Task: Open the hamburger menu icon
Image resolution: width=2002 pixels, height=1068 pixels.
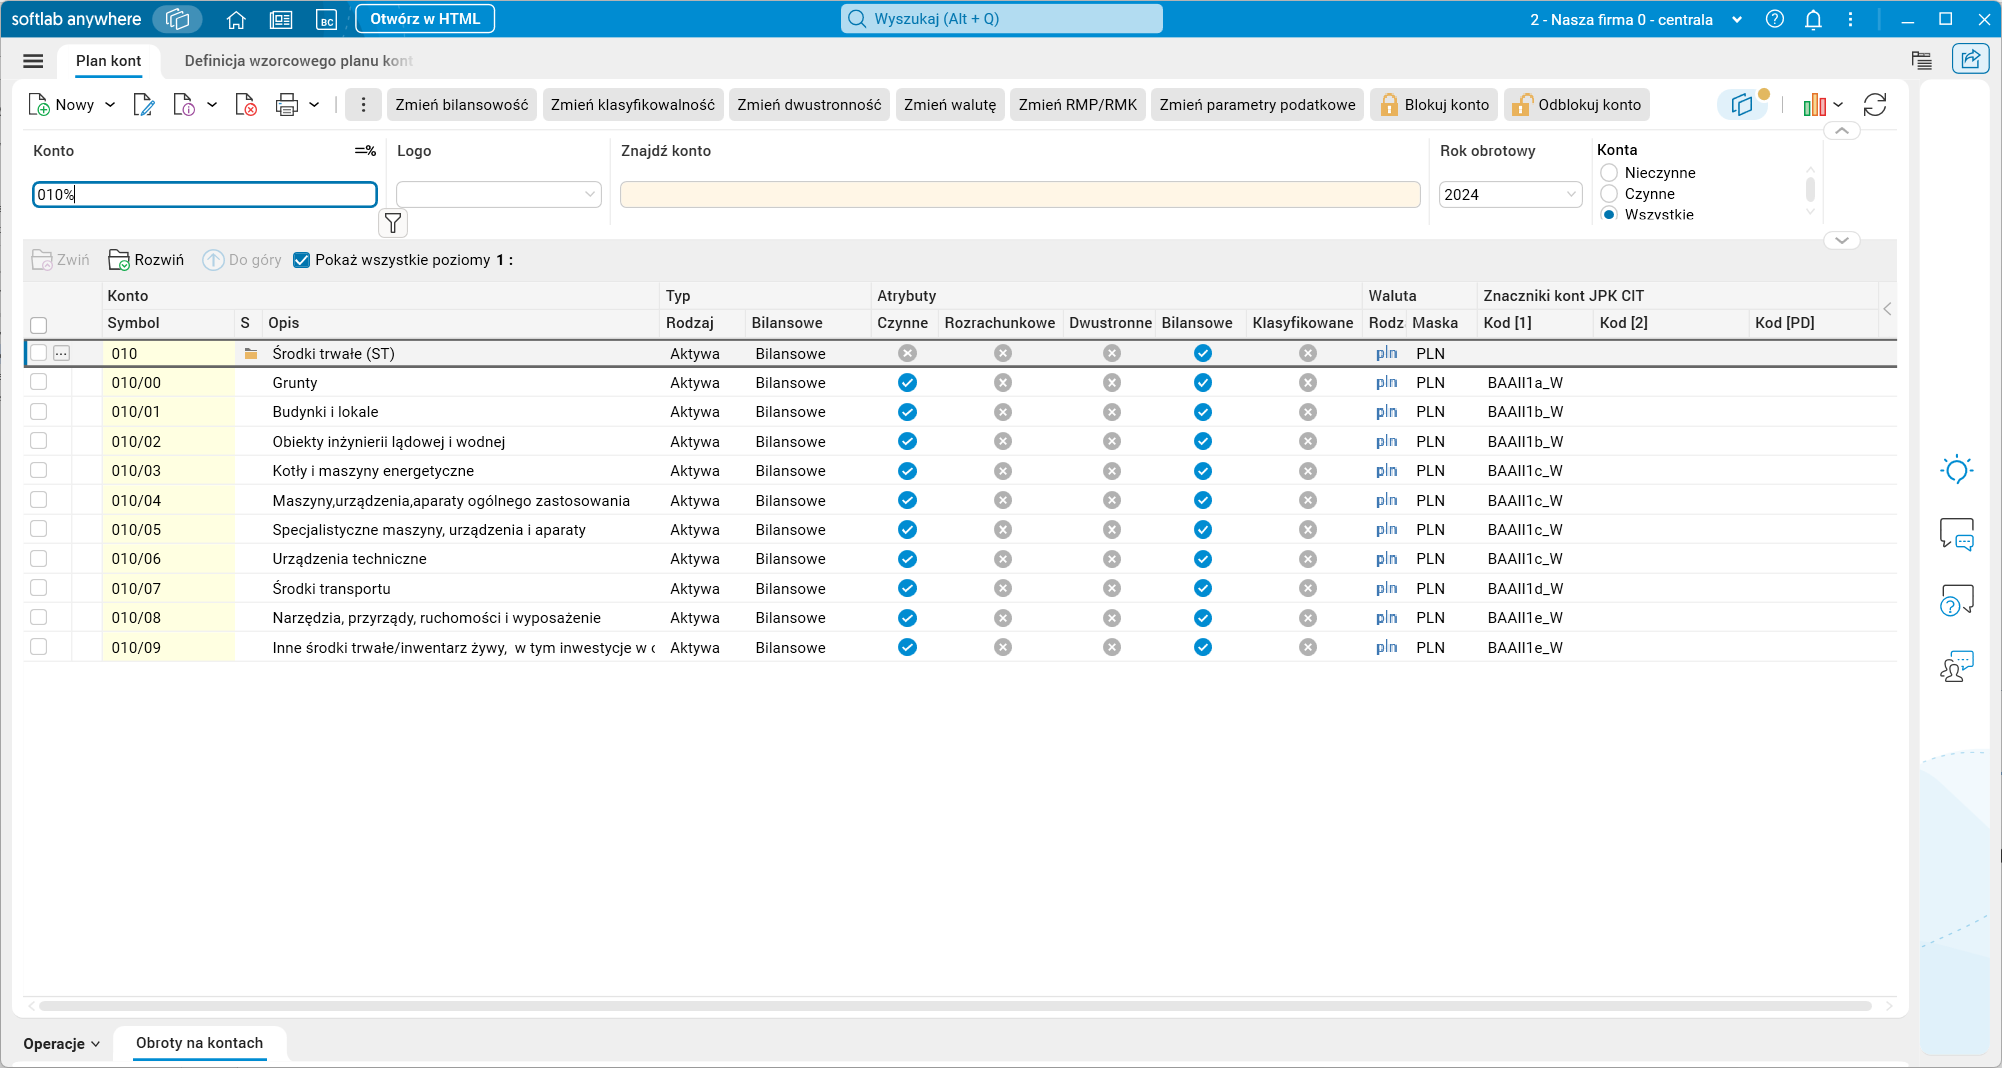Action: [x=33, y=61]
